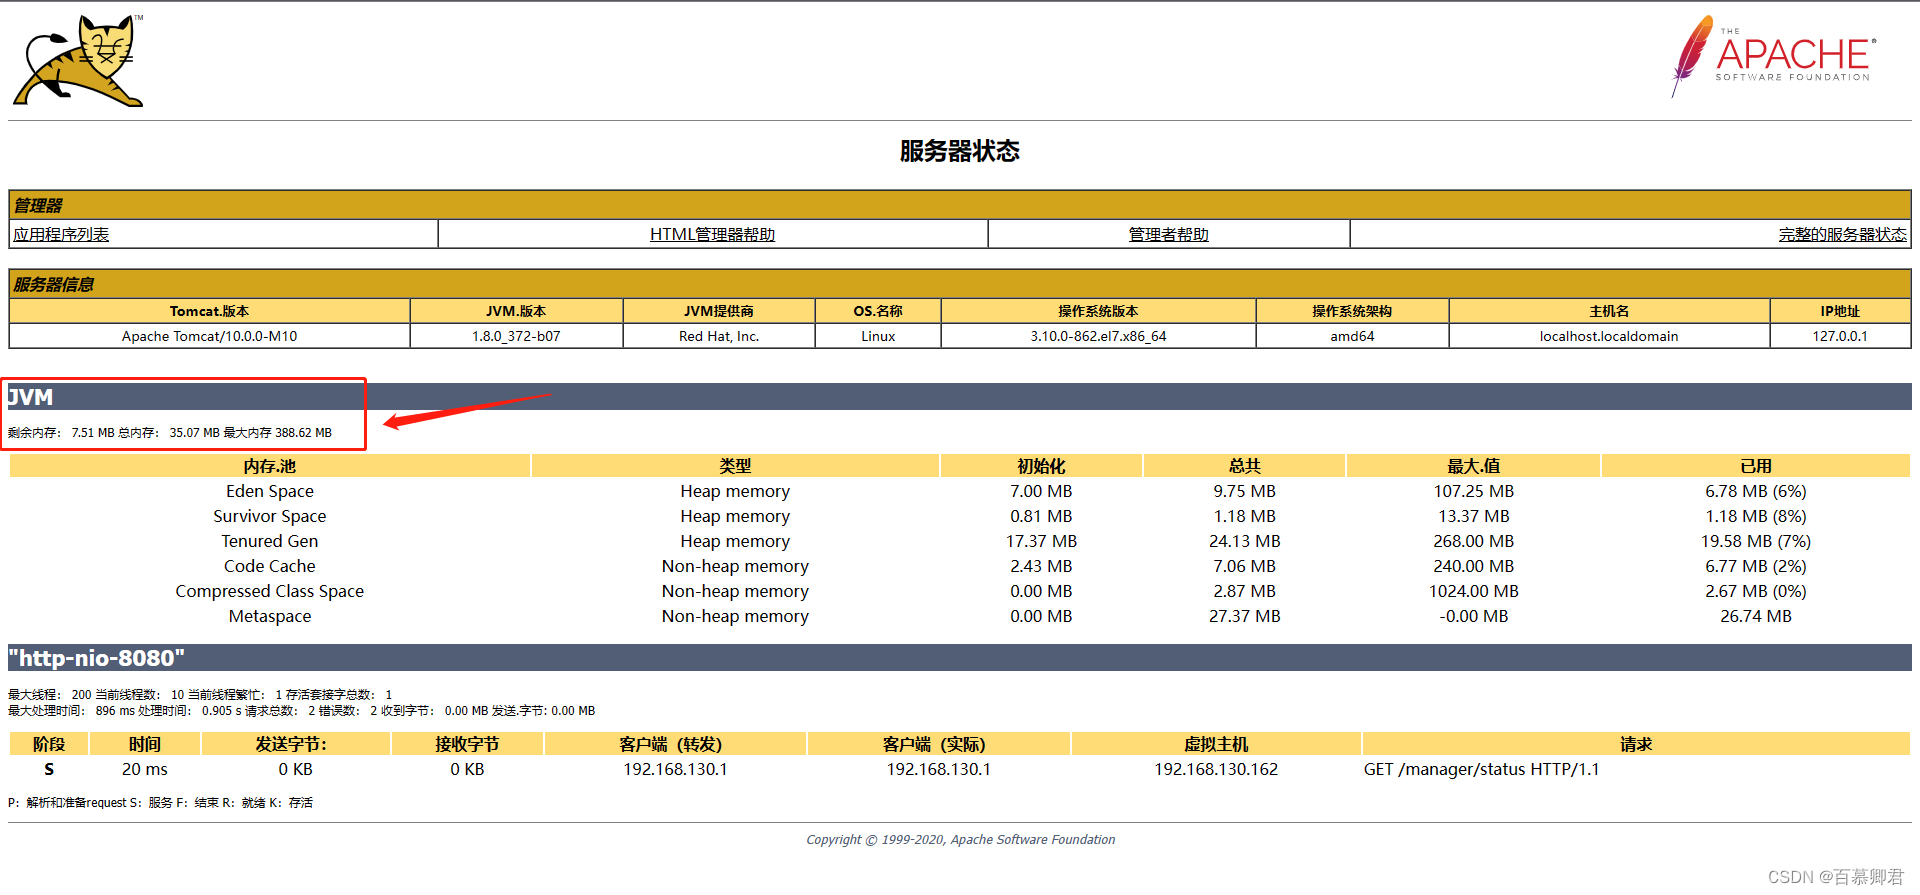Image resolution: width=1920 pixels, height=895 pixels.
Task: Select the 20 ms time cell
Action: 145,769
